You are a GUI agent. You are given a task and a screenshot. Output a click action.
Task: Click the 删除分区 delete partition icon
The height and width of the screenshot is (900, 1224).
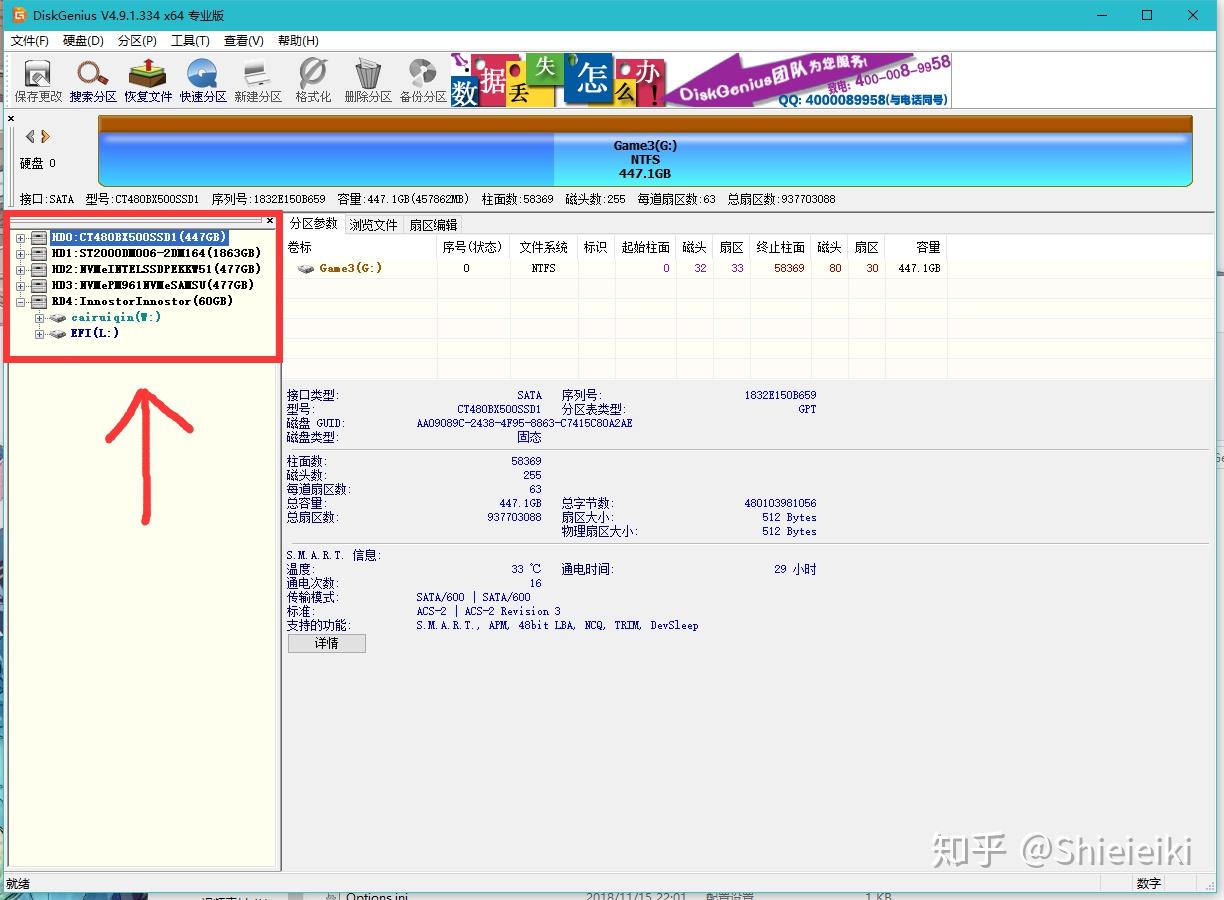coord(367,80)
